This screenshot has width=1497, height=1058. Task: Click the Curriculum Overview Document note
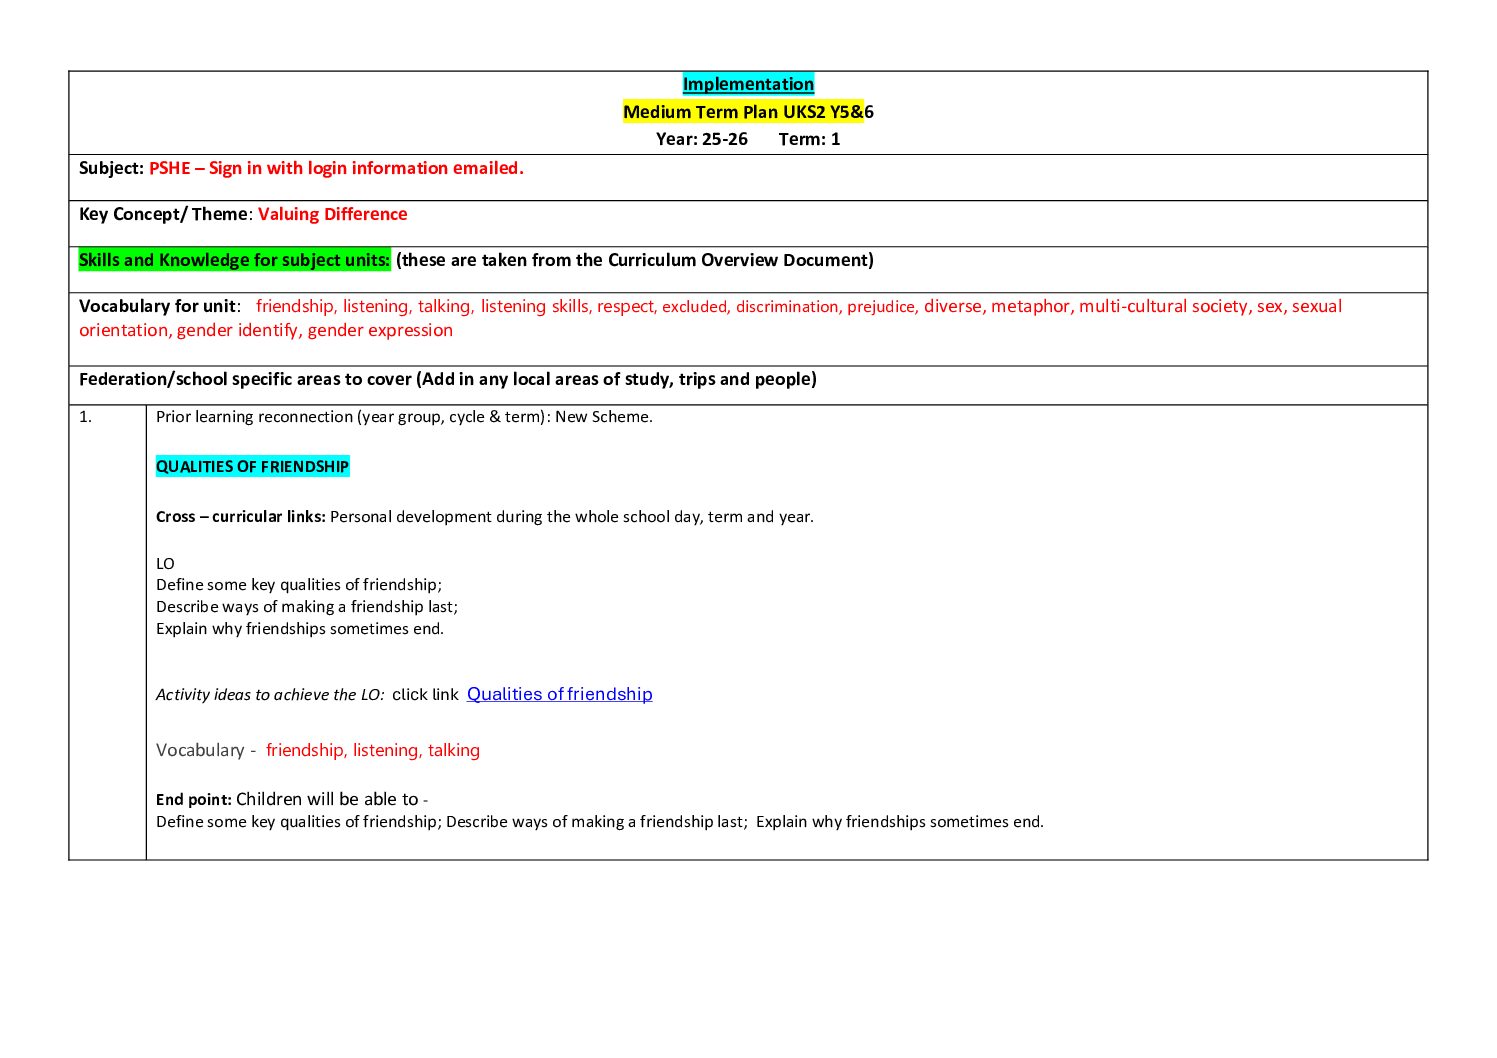click(634, 260)
